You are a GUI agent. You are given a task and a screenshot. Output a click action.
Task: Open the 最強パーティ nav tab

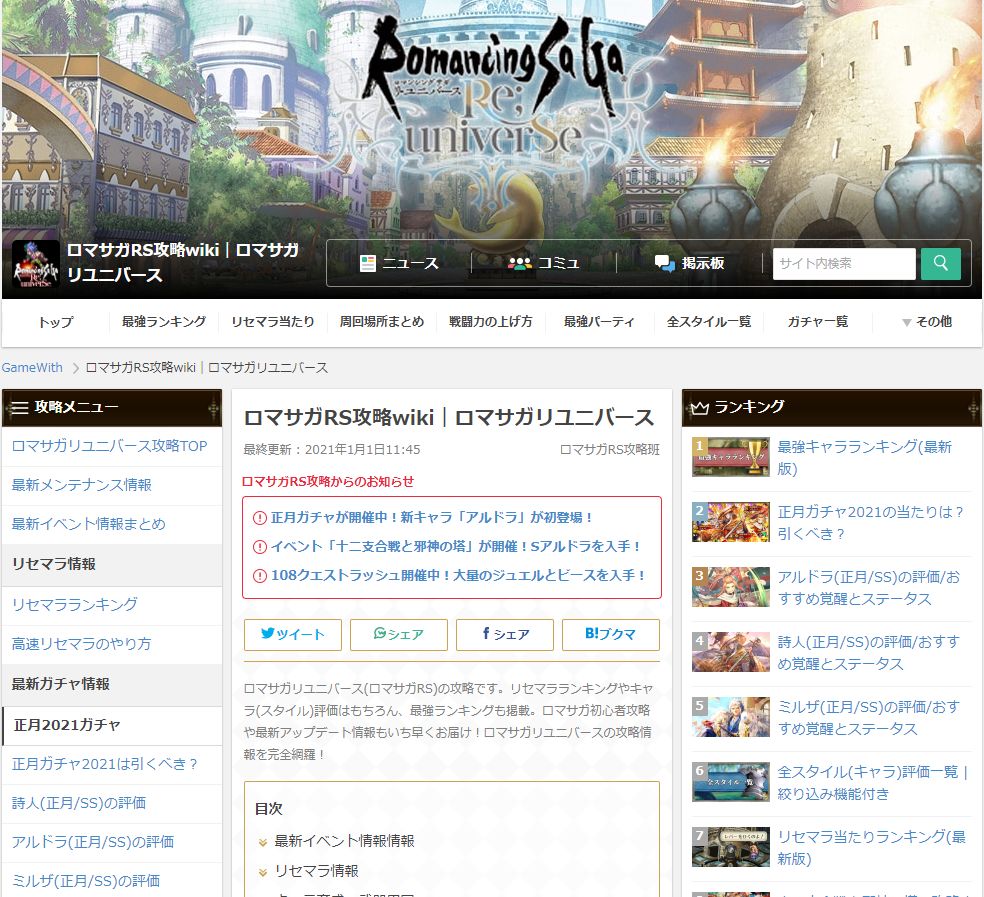coord(599,322)
